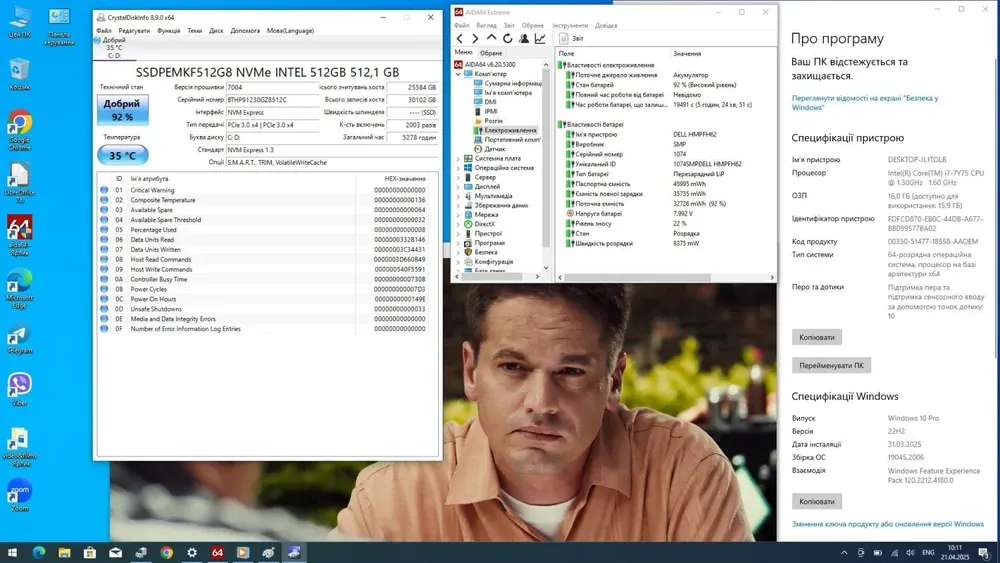
Task: Collapse the Комп'ютер tree node
Action: (x=459, y=74)
